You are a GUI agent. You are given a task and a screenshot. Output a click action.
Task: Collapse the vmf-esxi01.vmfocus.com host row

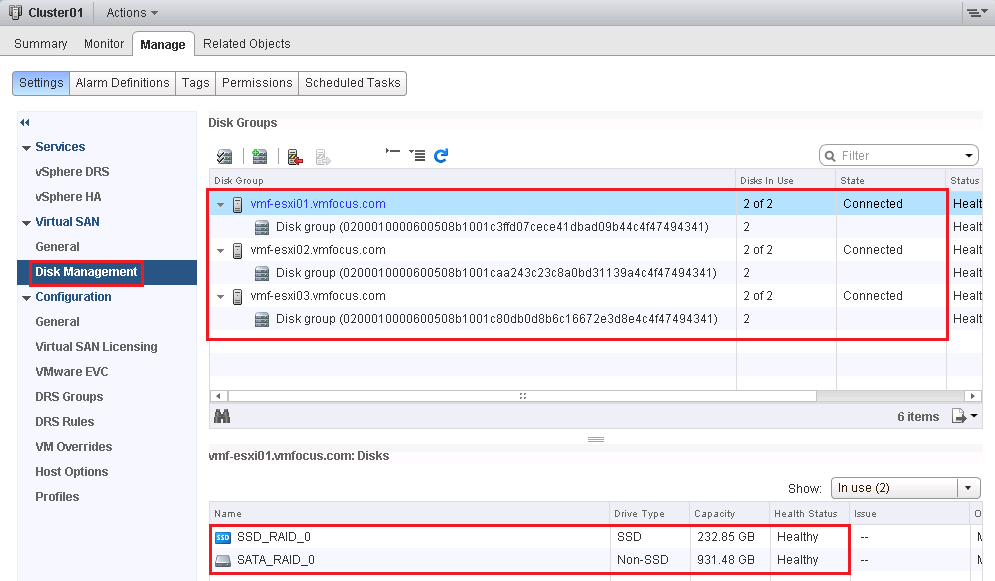(221, 204)
